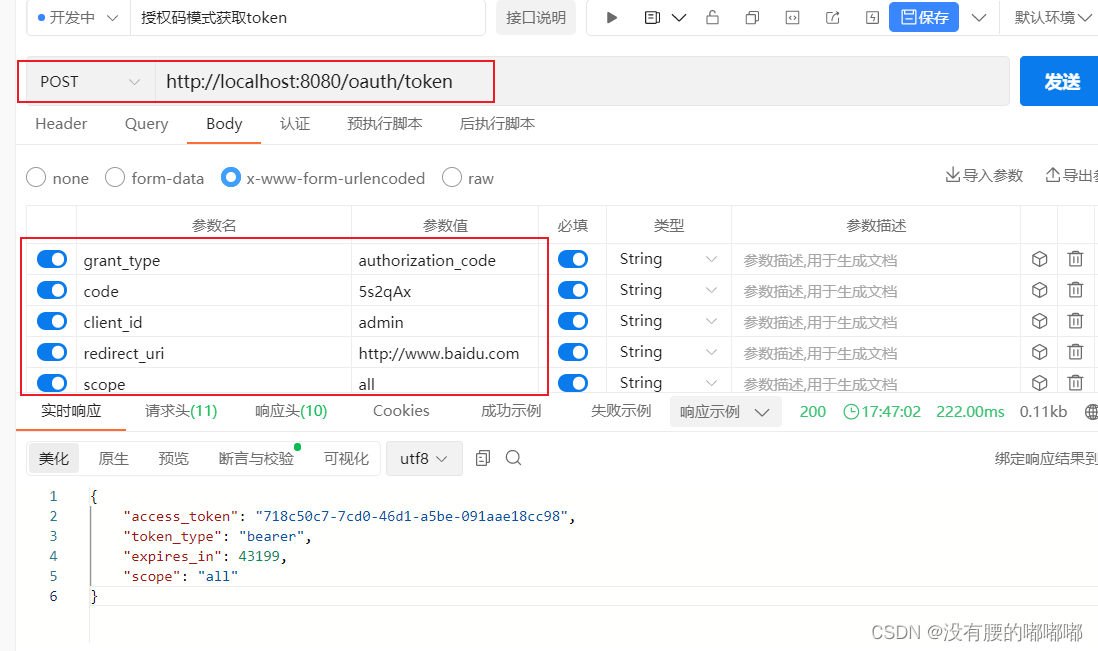Screen dimensions: 1098x651
Task: Switch to the 成功示例 tab
Action: (510, 411)
